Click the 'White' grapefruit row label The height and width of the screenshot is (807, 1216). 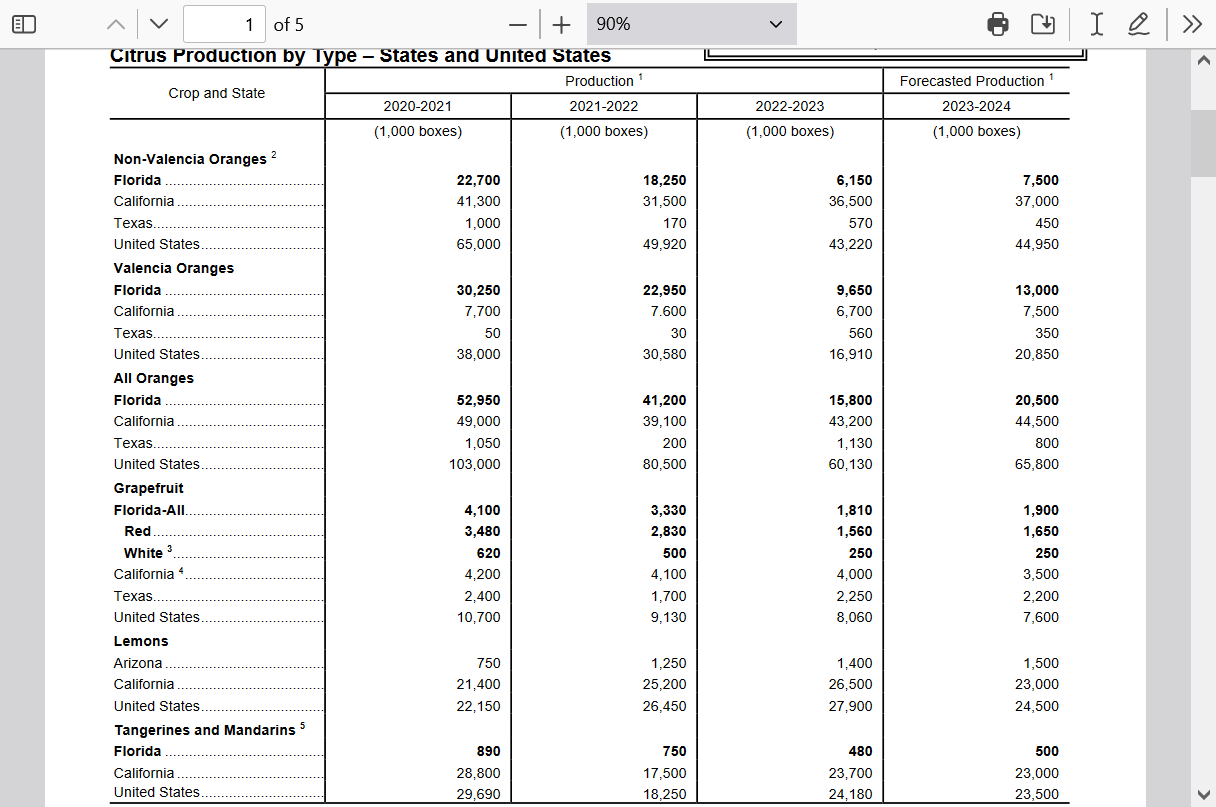pos(143,553)
